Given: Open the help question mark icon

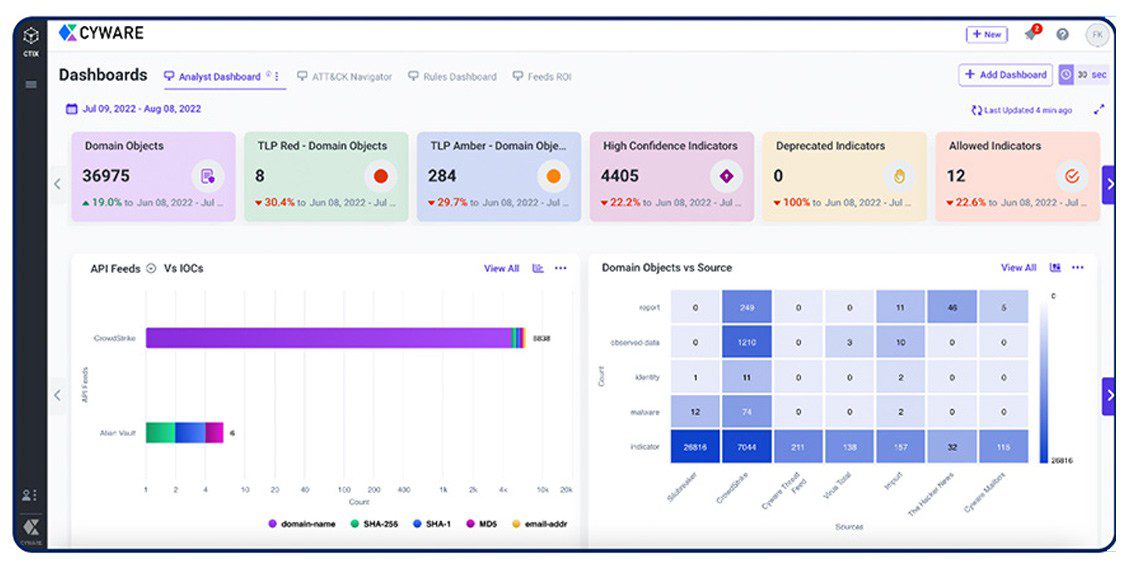Looking at the screenshot, I should tap(1063, 35).
